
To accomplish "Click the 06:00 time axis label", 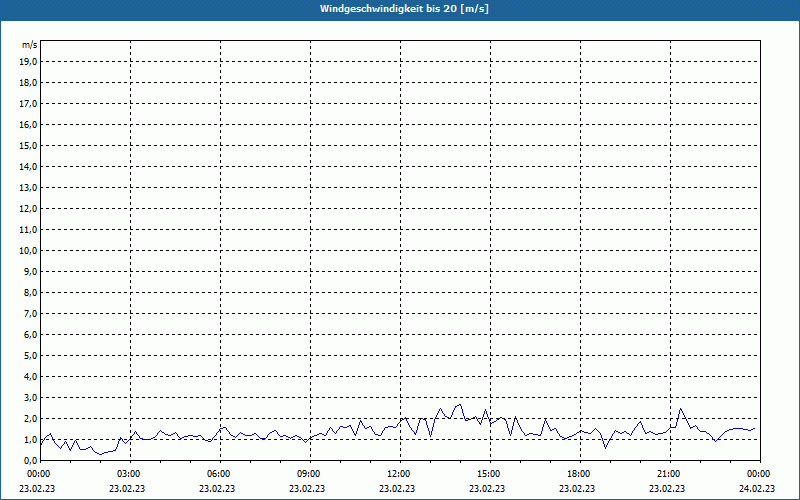I will [x=219, y=473].
